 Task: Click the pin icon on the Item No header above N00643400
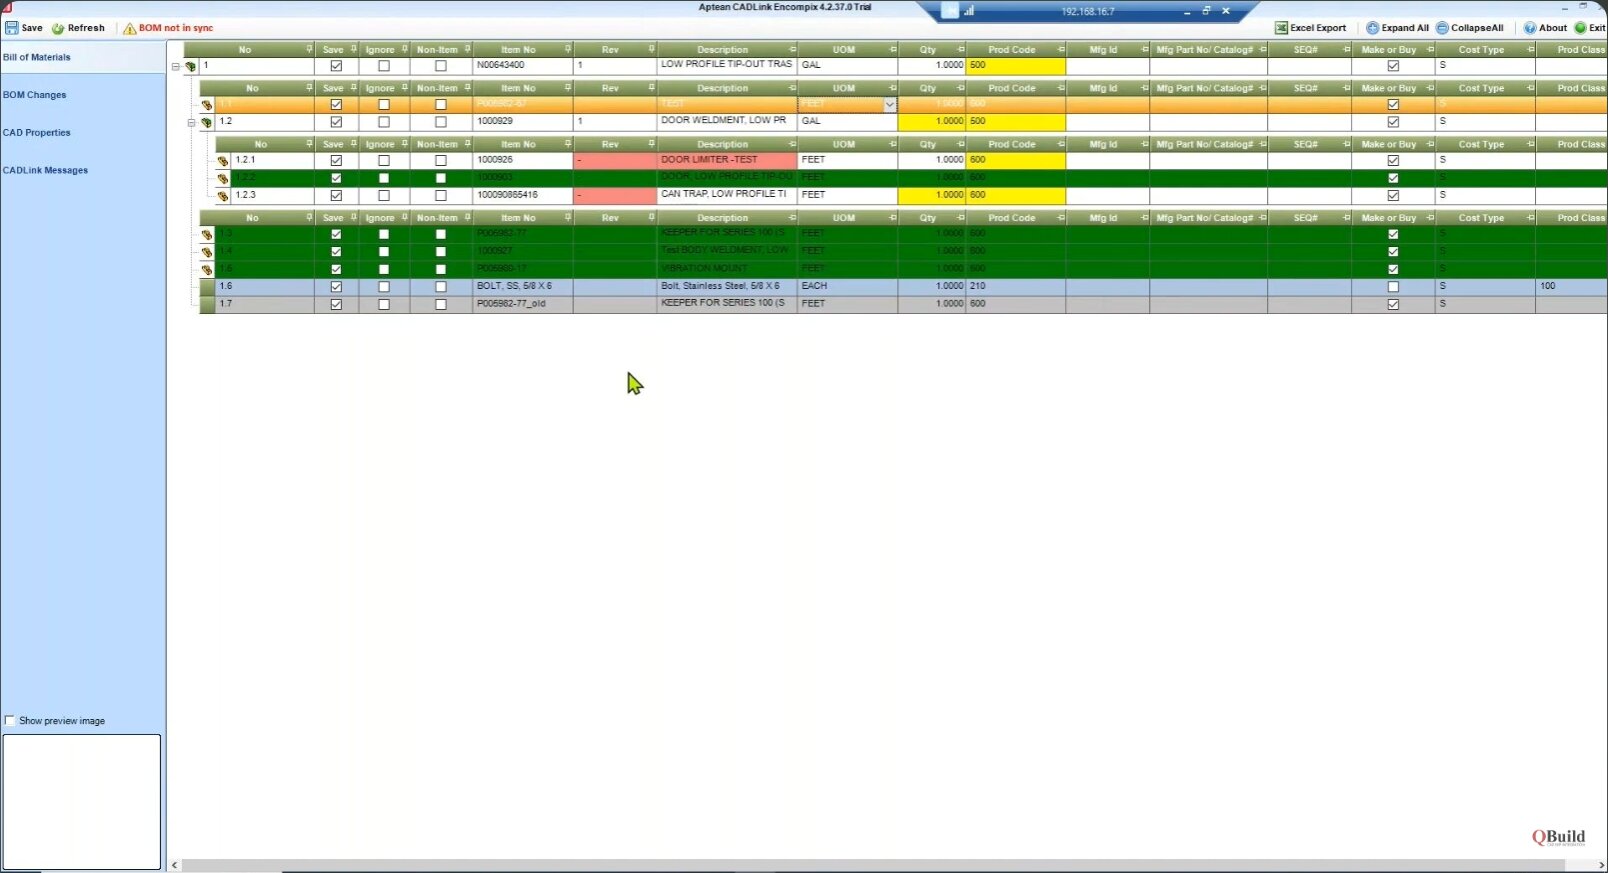coord(568,49)
